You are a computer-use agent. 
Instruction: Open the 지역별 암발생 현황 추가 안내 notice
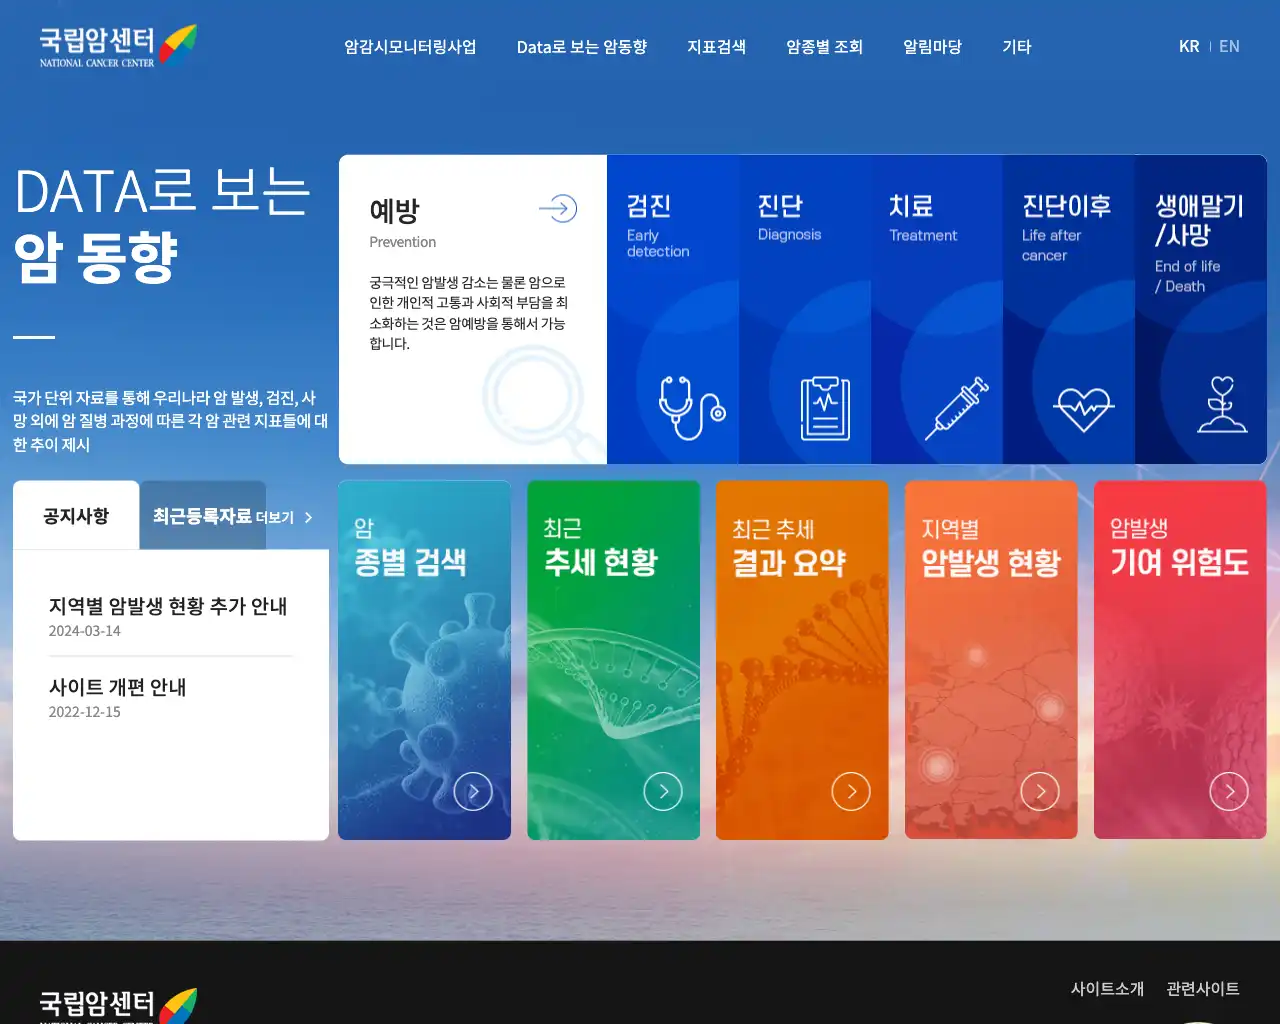click(168, 606)
